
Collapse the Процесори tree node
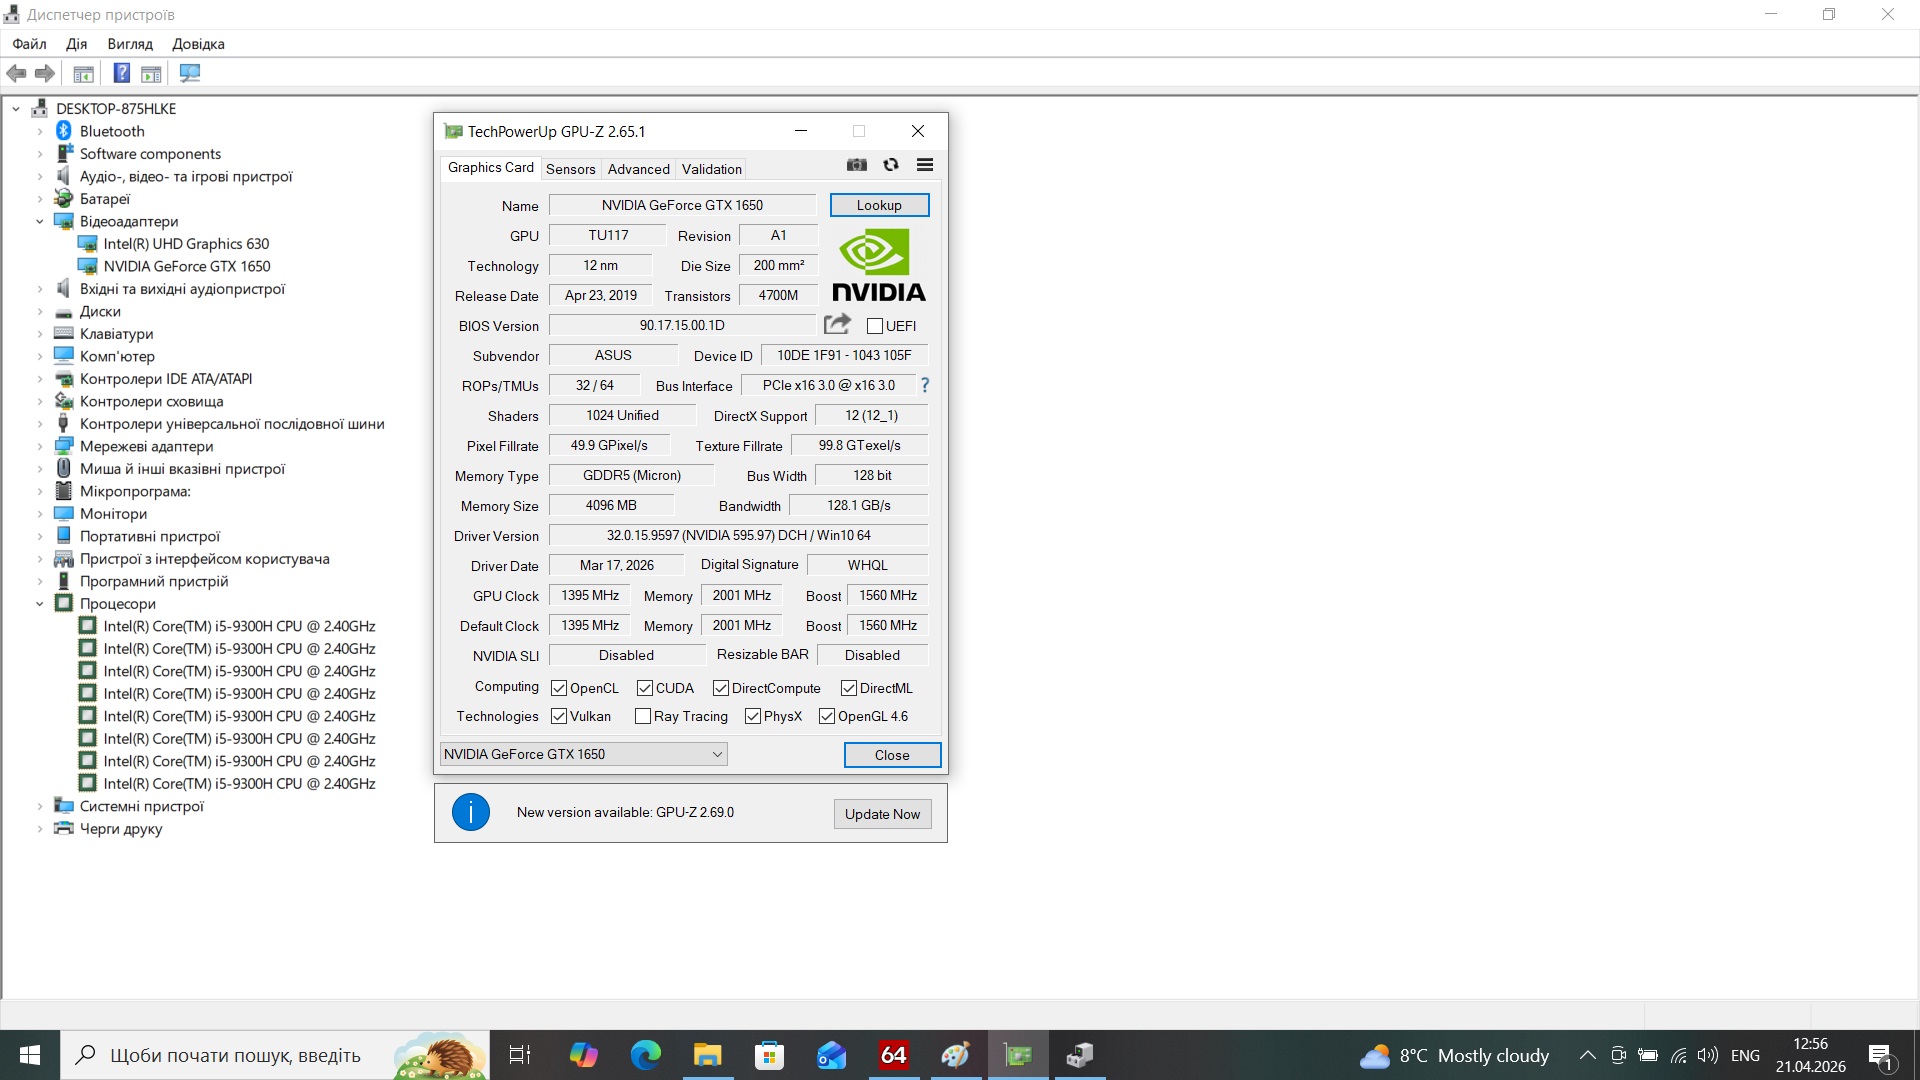point(40,604)
